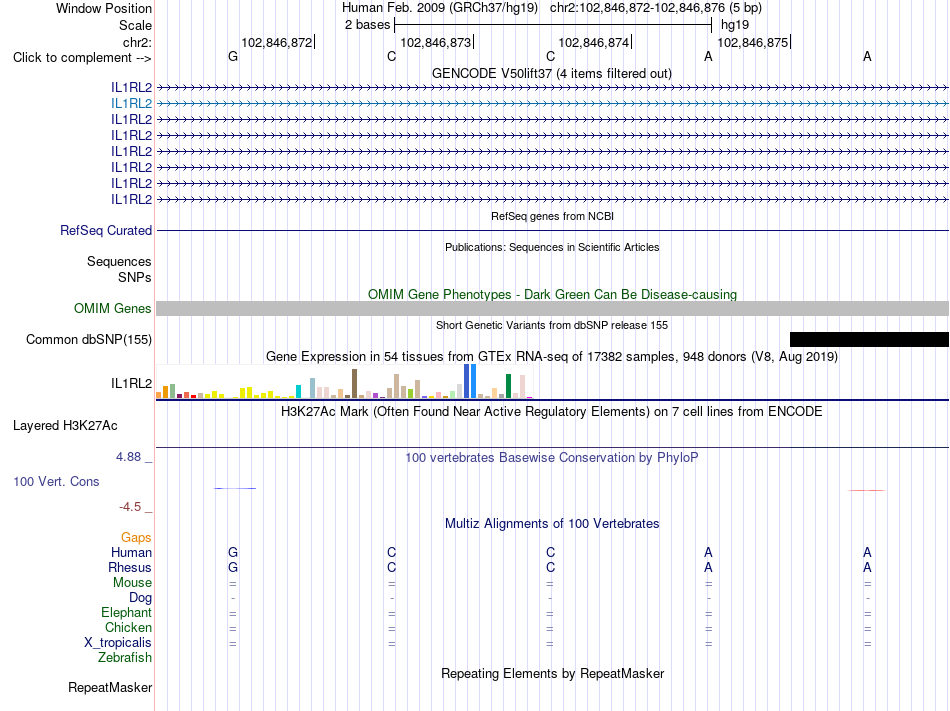Click the Sequences track label
Screen dimensions: 950x711
click(x=119, y=262)
